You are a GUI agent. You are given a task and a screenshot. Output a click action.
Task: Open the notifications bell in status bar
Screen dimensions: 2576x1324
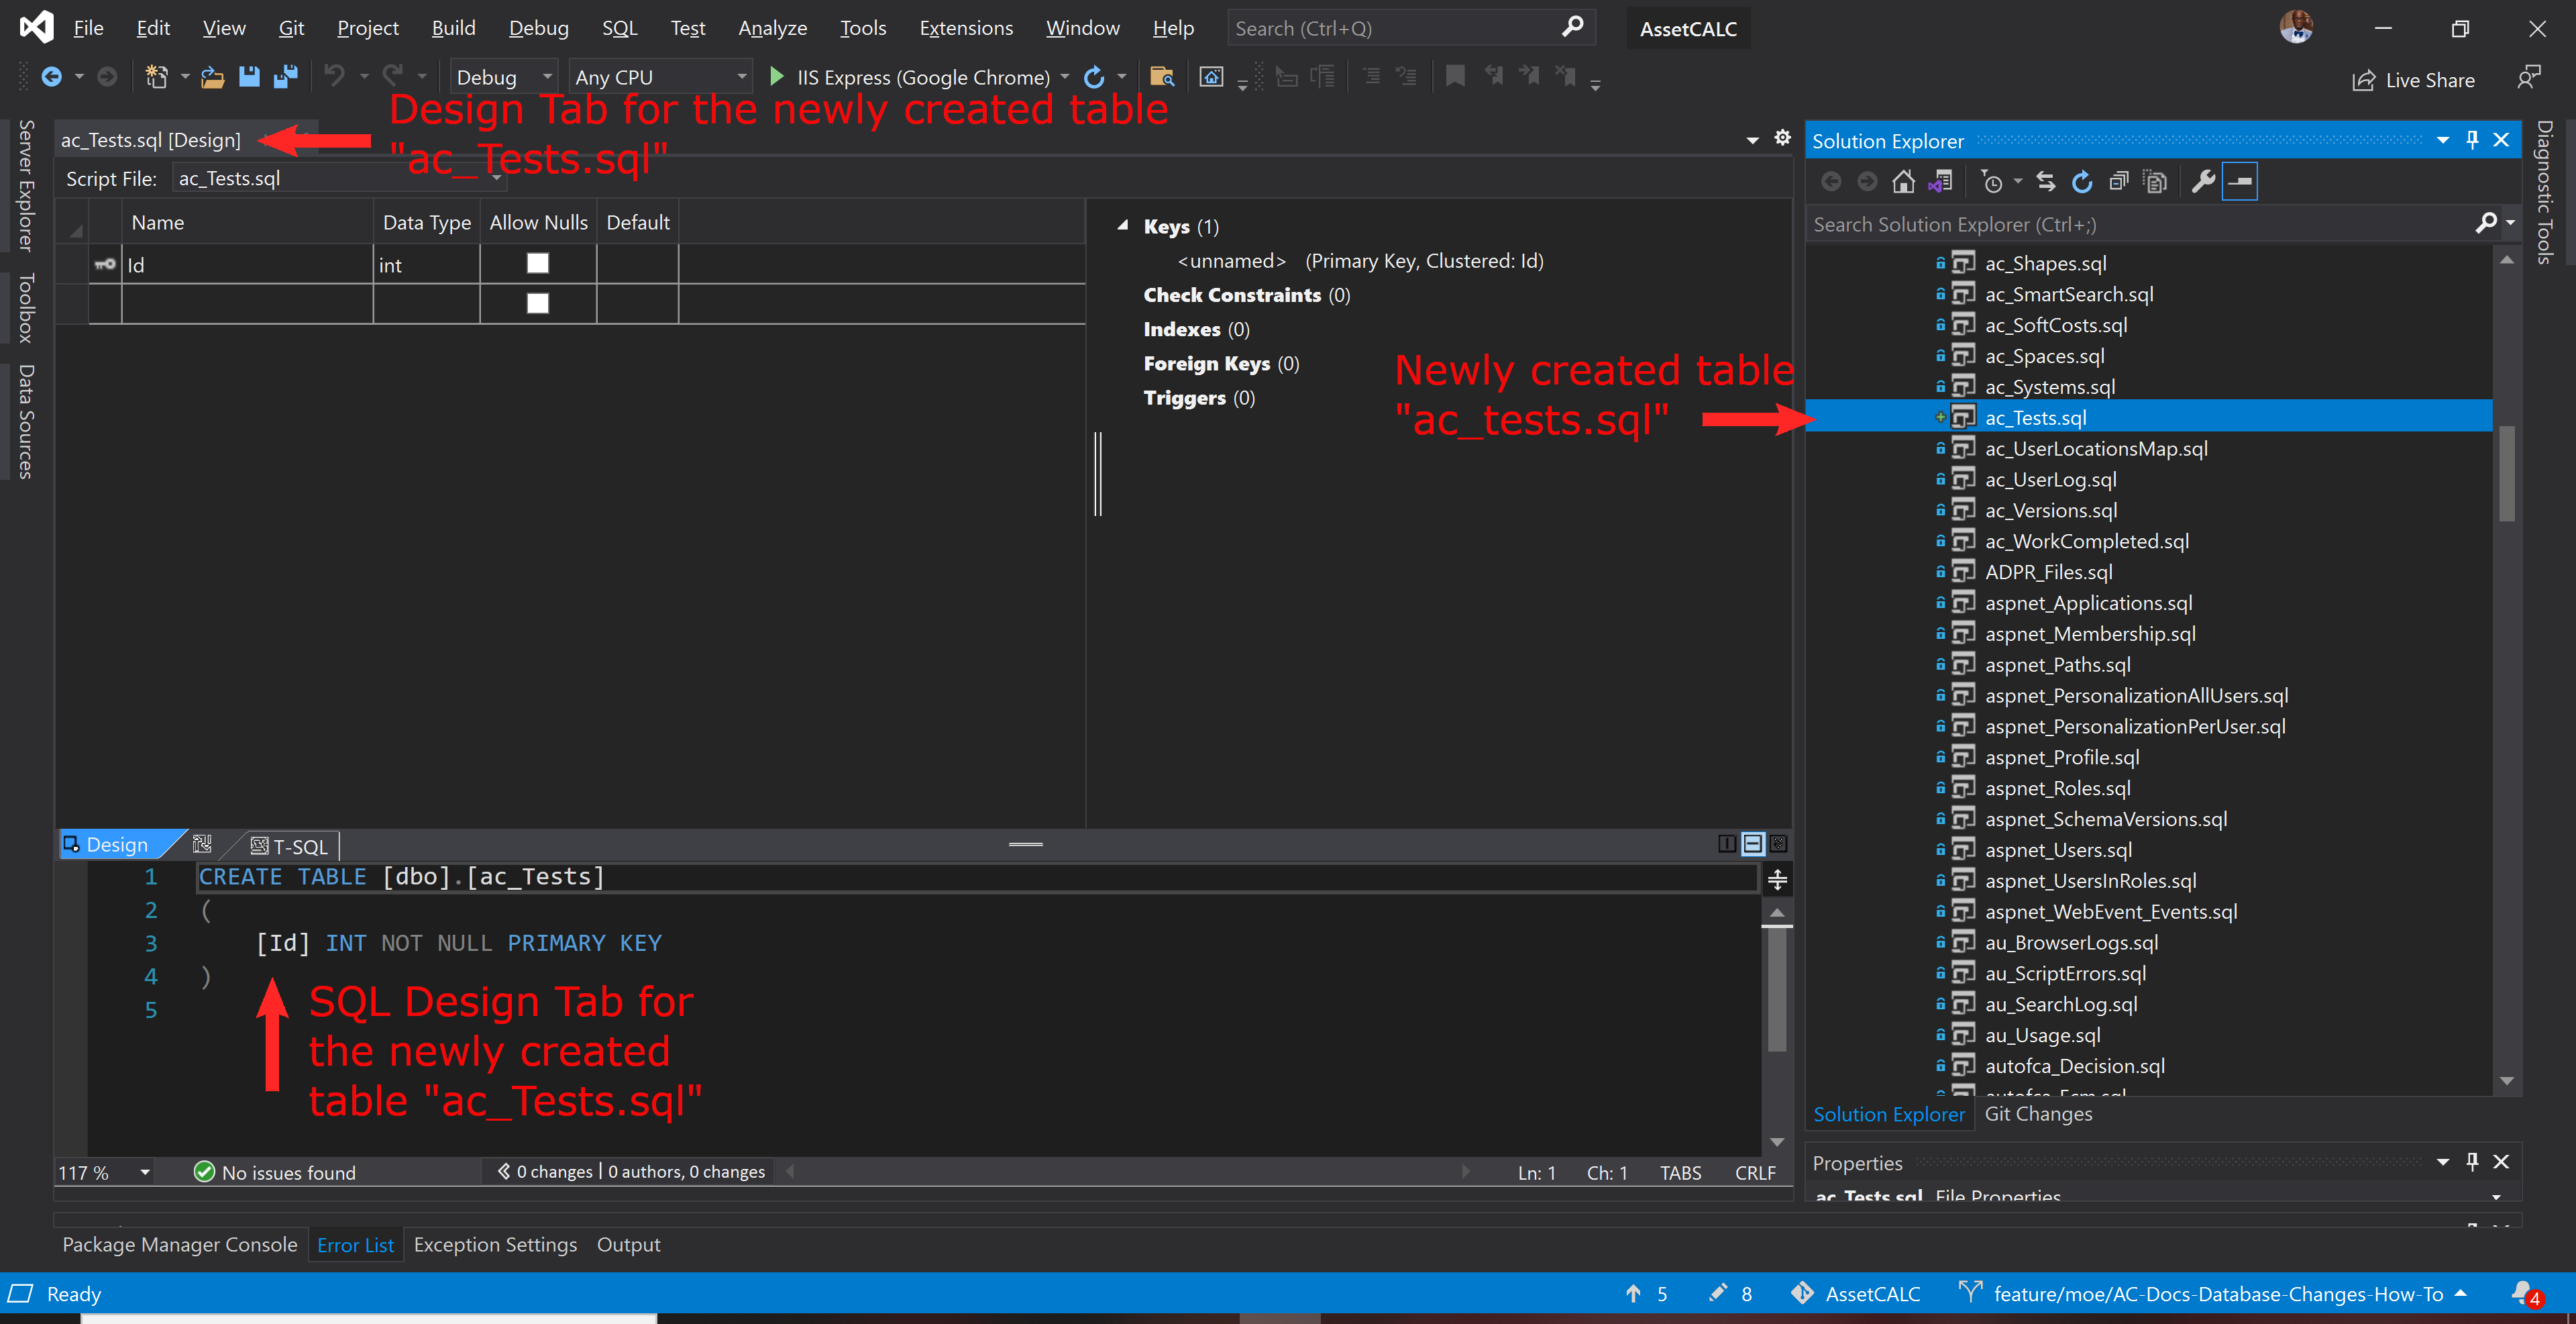click(2524, 1293)
